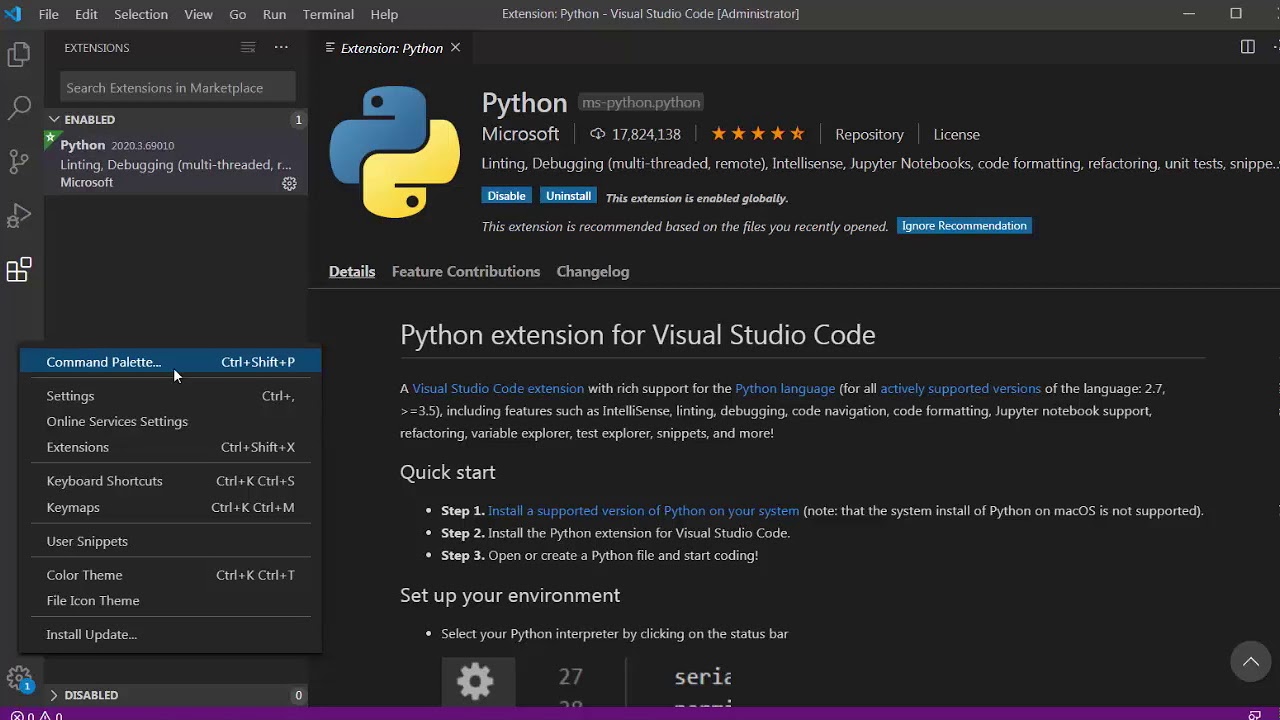Open the License link
Image resolution: width=1280 pixels, height=720 pixels.
[x=957, y=134]
